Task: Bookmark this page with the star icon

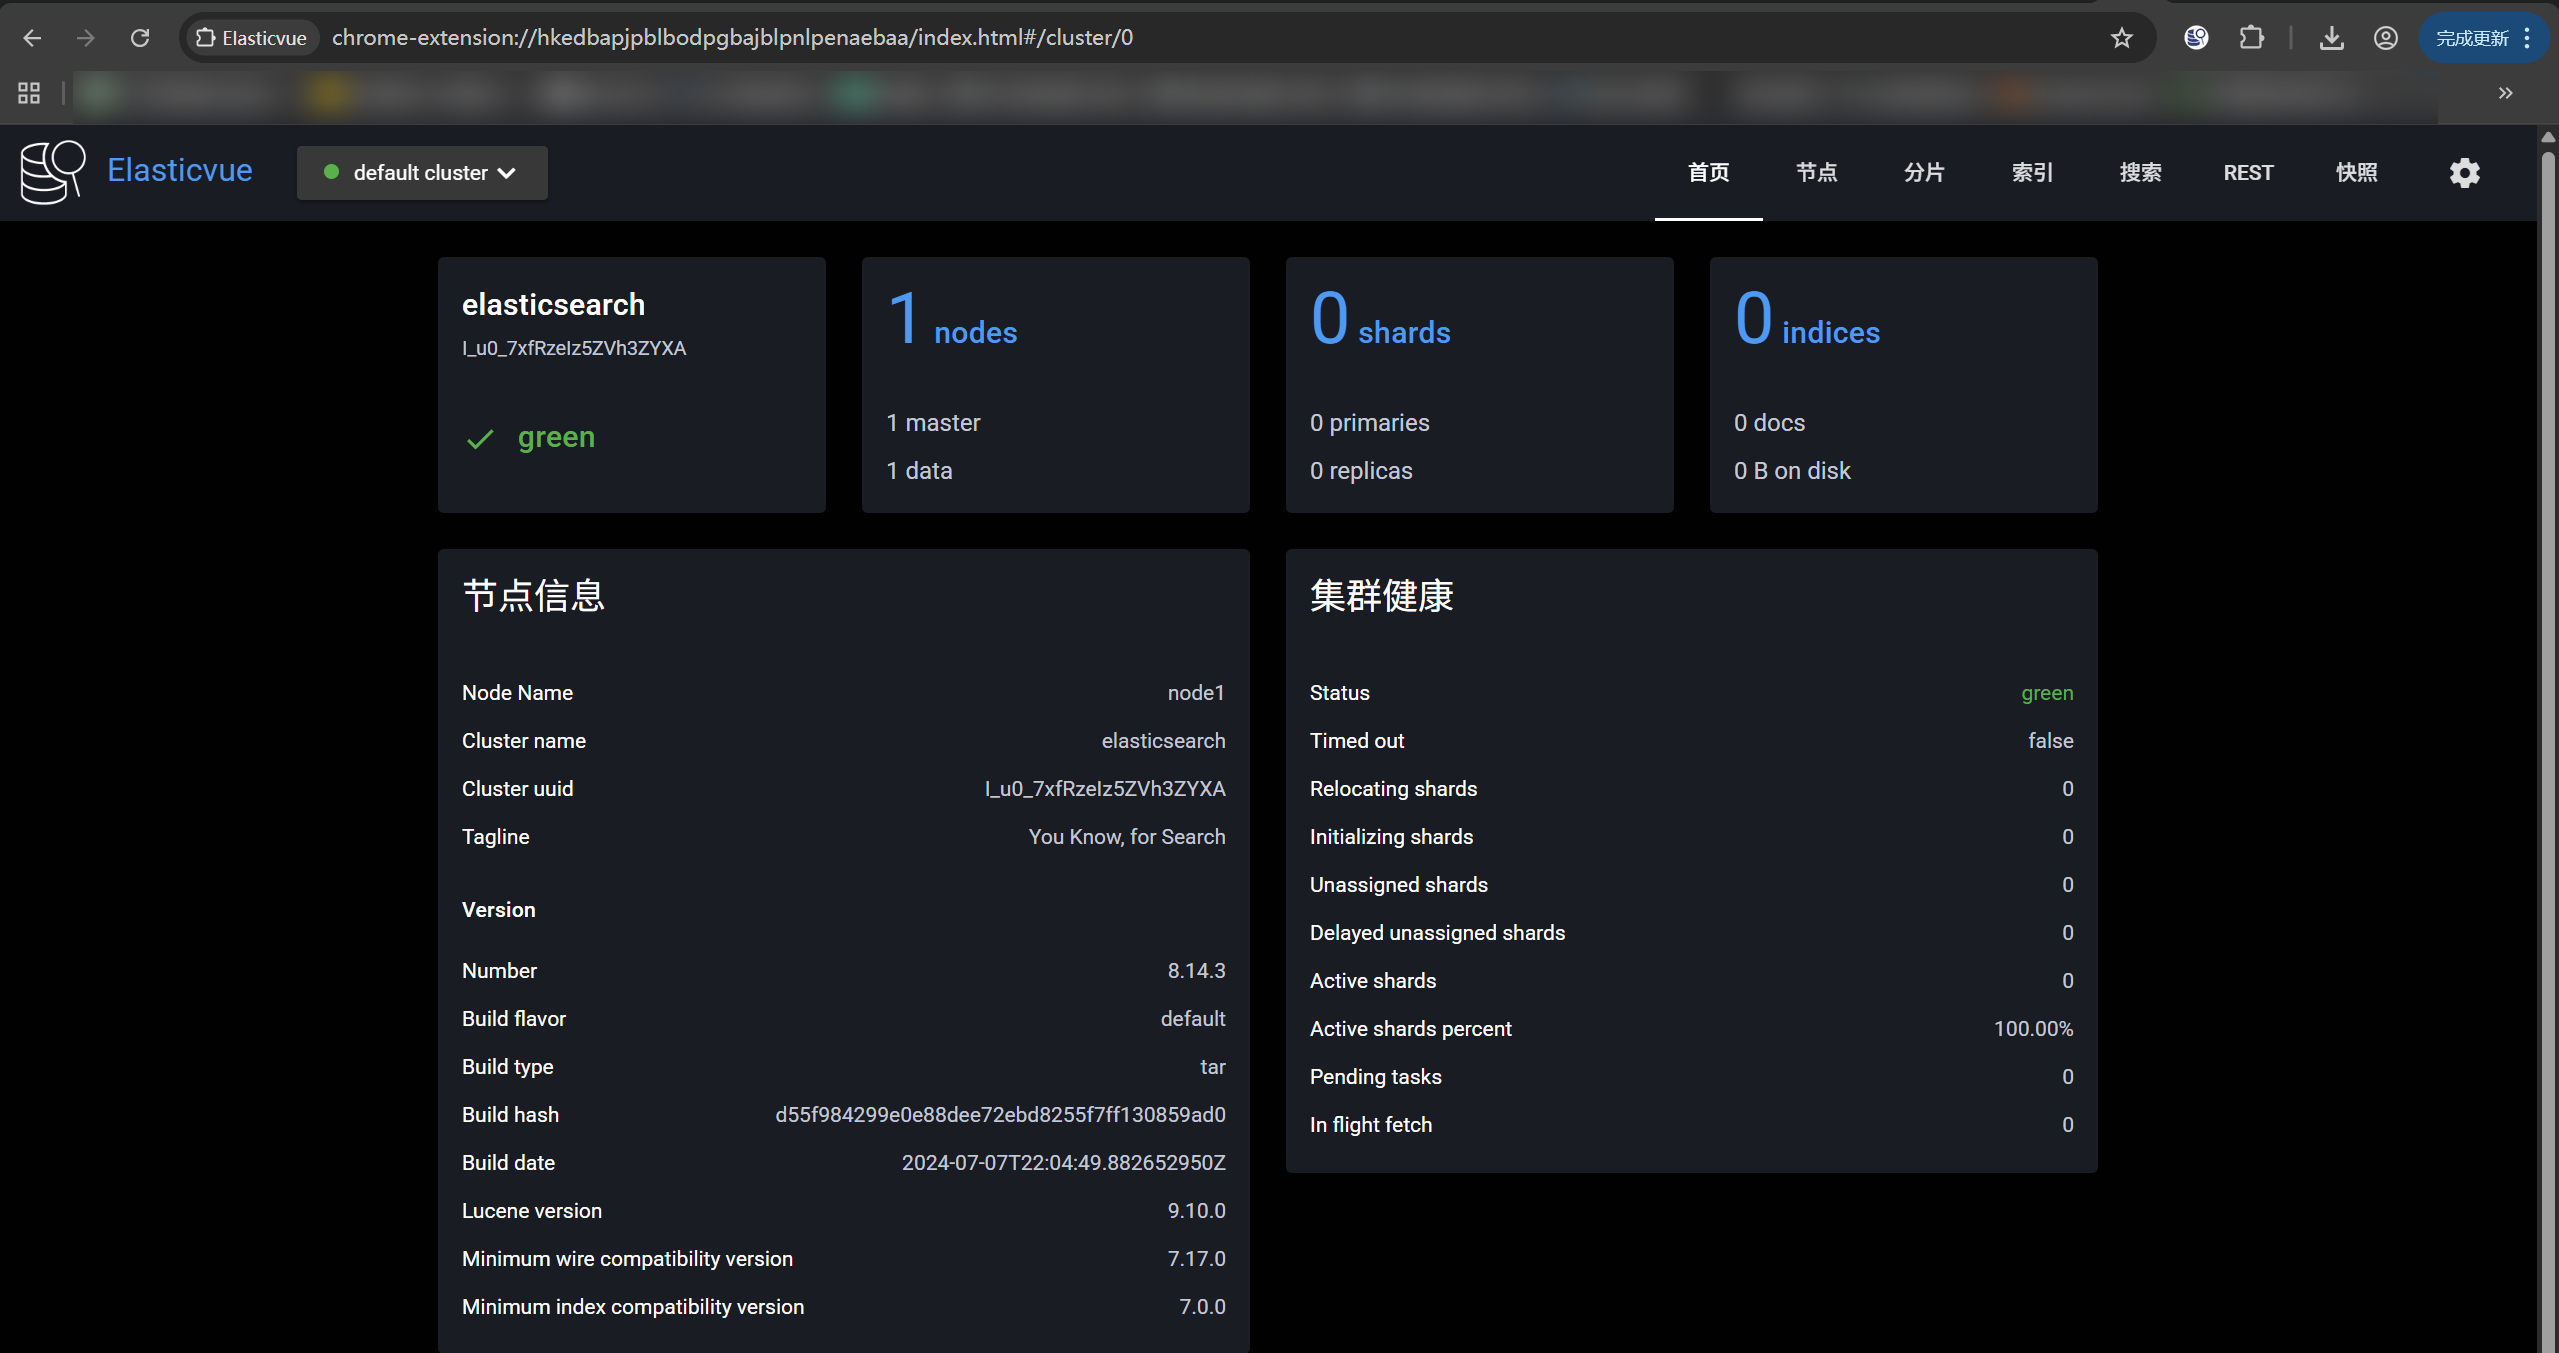Action: 2121,38
